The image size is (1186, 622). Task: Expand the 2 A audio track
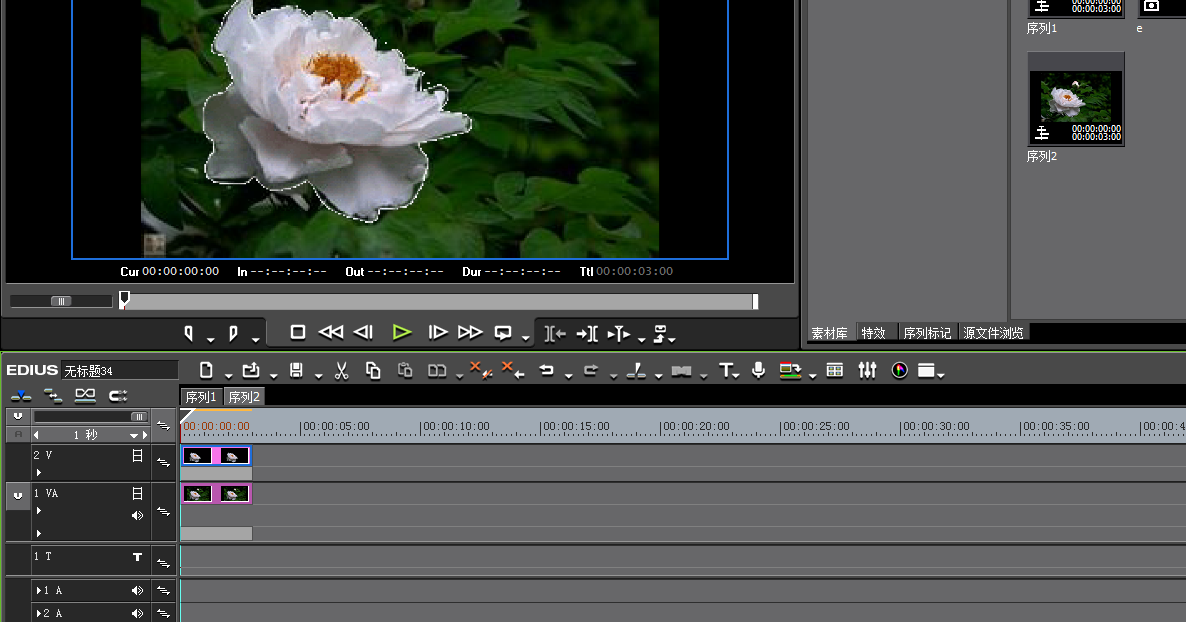pyautogui.click(x=39, y=613)
